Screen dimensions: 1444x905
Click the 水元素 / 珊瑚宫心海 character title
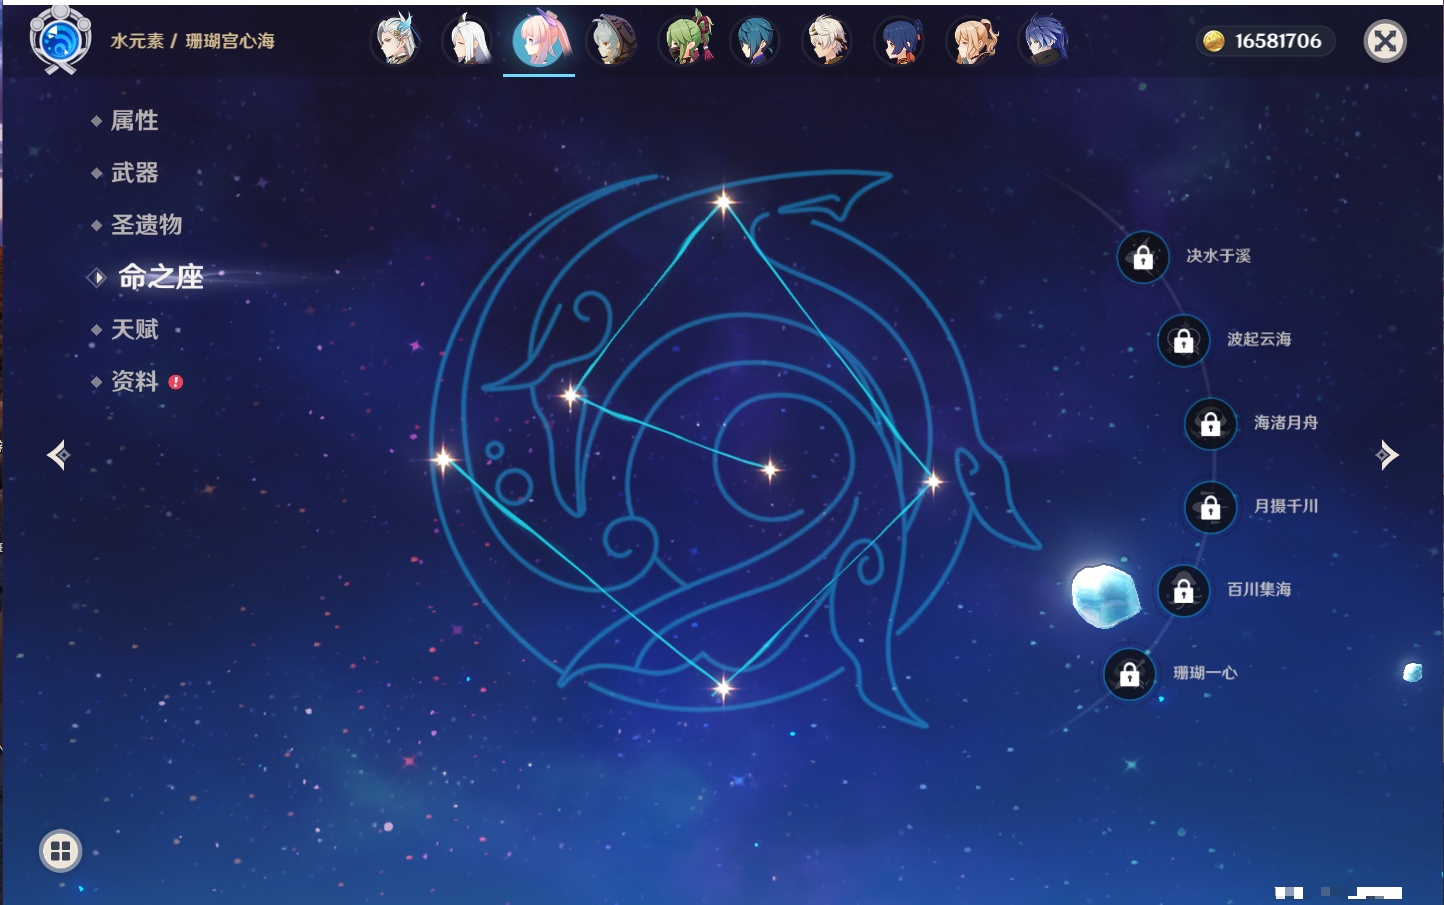pyautogui.click(x=192, y=41)
